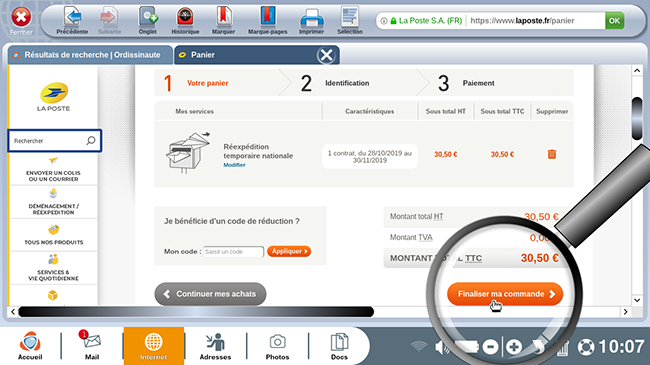This screenshot has height=365, width=650.
Task: Click the site info icon in address bar
Action: coord(384,21)
